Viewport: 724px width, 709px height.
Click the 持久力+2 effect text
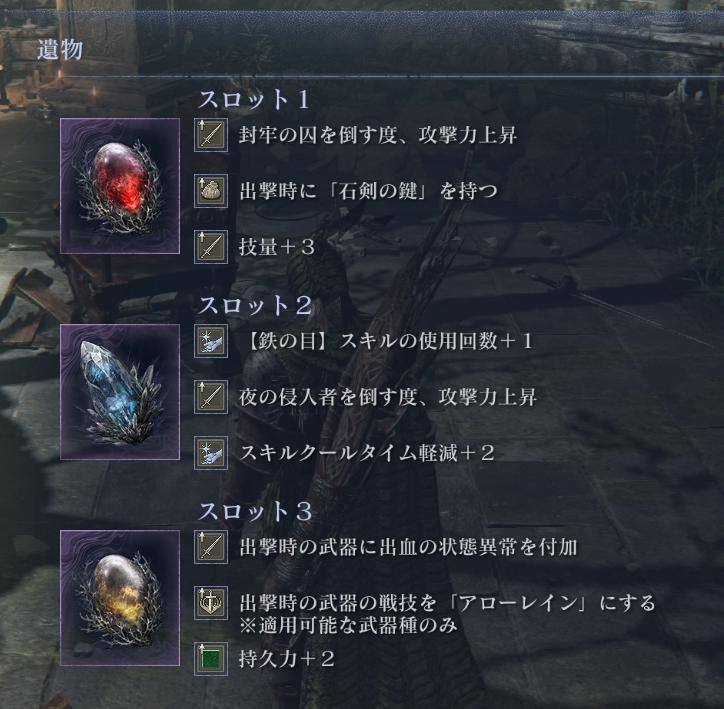coord(286,659)
